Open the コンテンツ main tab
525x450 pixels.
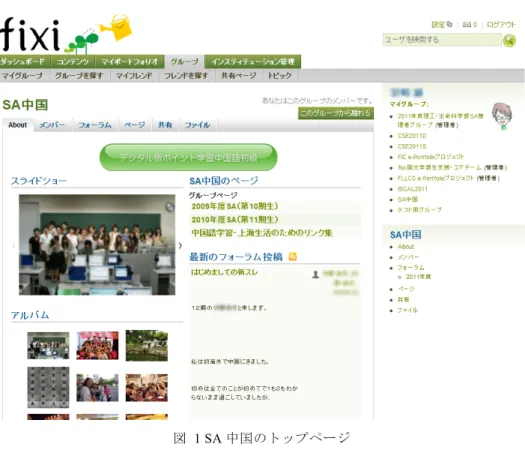[73, 62]
